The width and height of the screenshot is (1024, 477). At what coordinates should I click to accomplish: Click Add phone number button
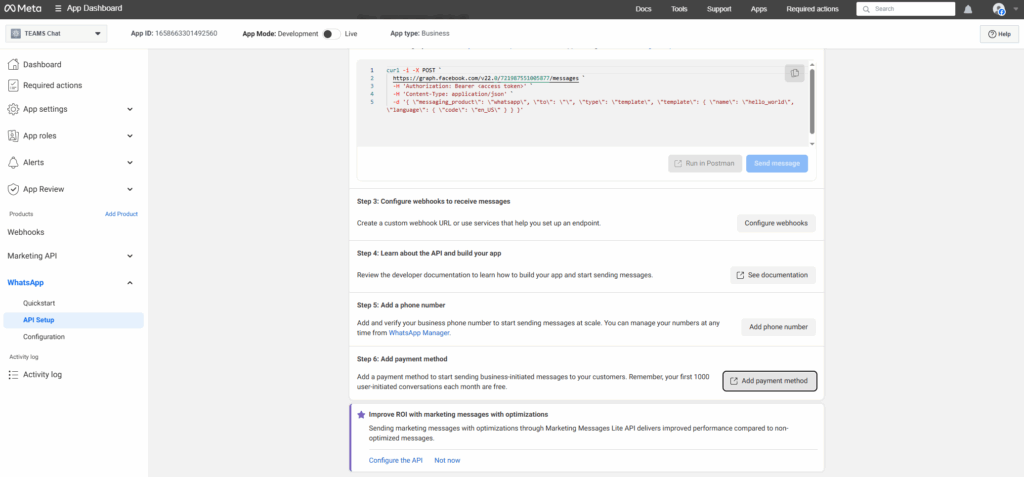tap(778, 327)
